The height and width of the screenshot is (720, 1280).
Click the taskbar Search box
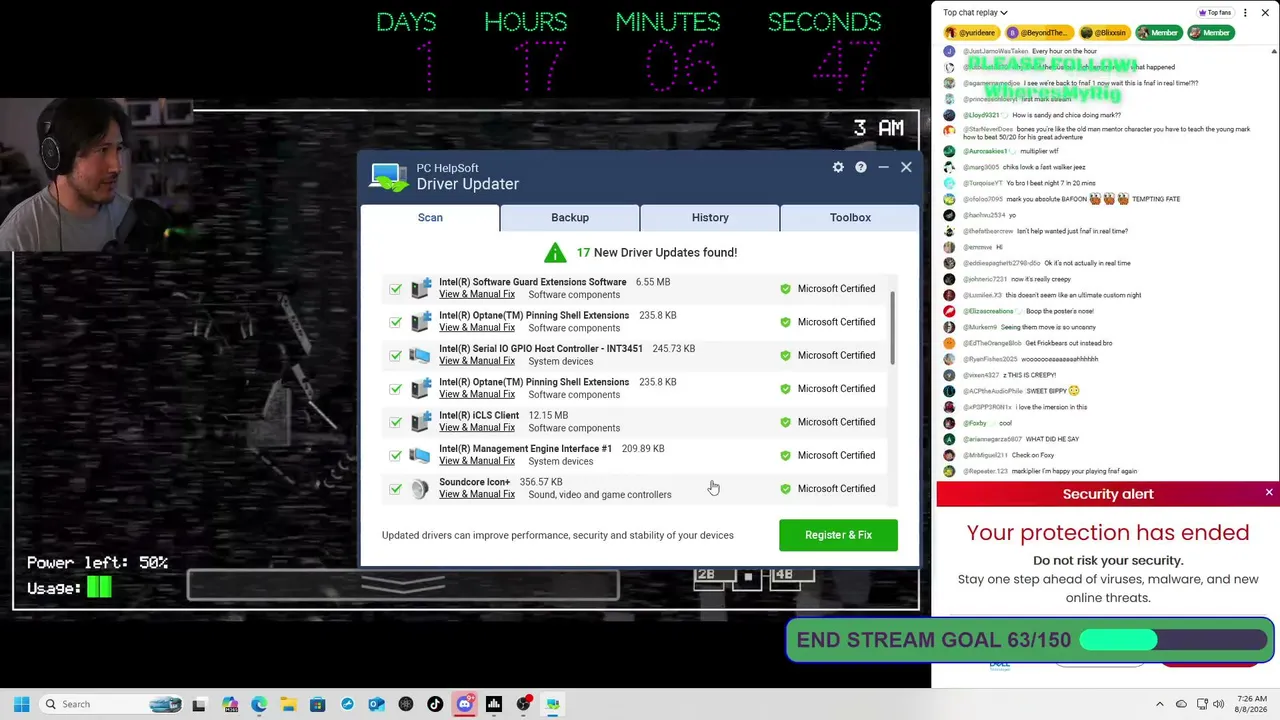(111, 704)
